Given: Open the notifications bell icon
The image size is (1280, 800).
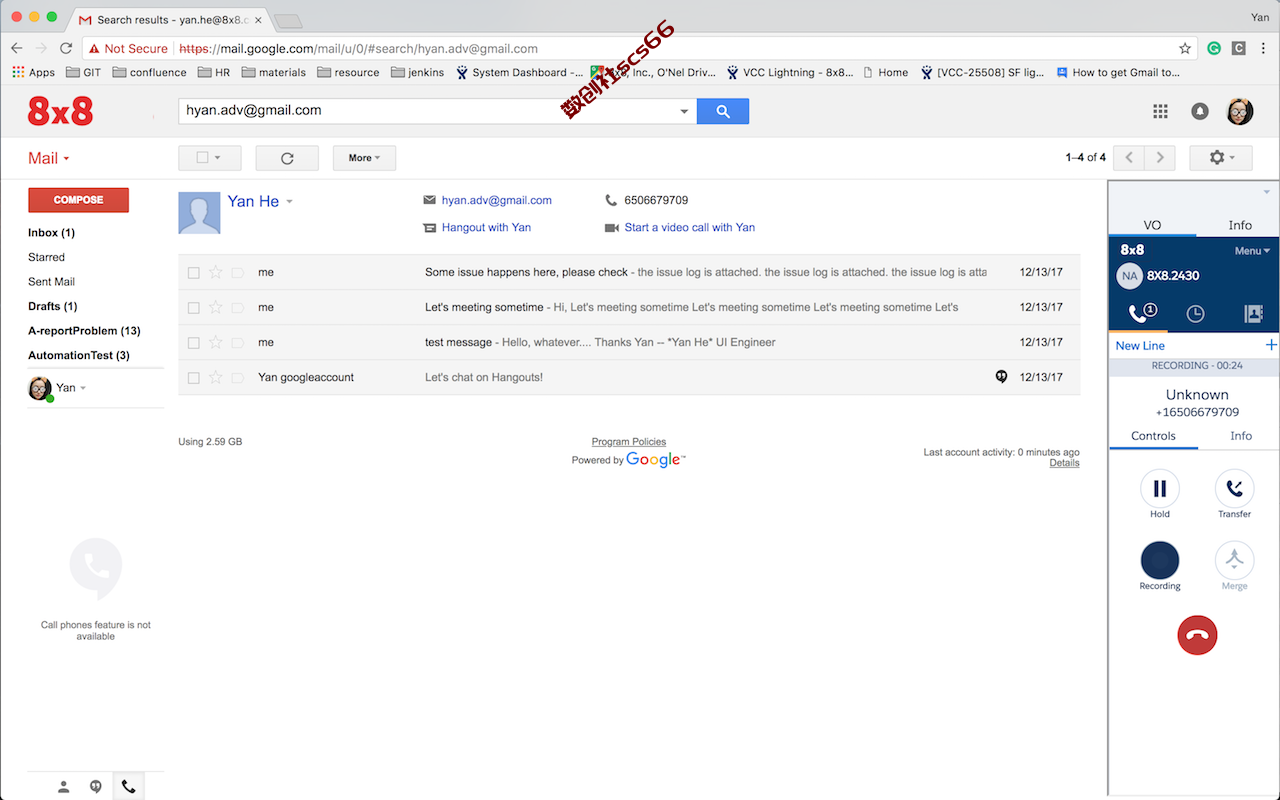Looking at the screenshot, I should (1200, 112).
